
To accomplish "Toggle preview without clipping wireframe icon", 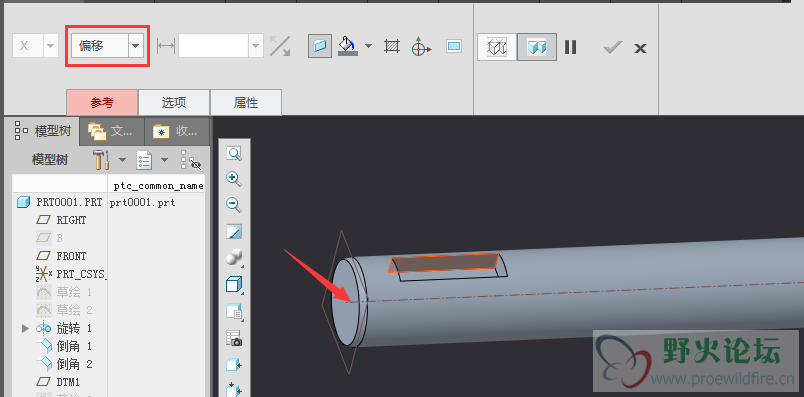I will 497,47.
